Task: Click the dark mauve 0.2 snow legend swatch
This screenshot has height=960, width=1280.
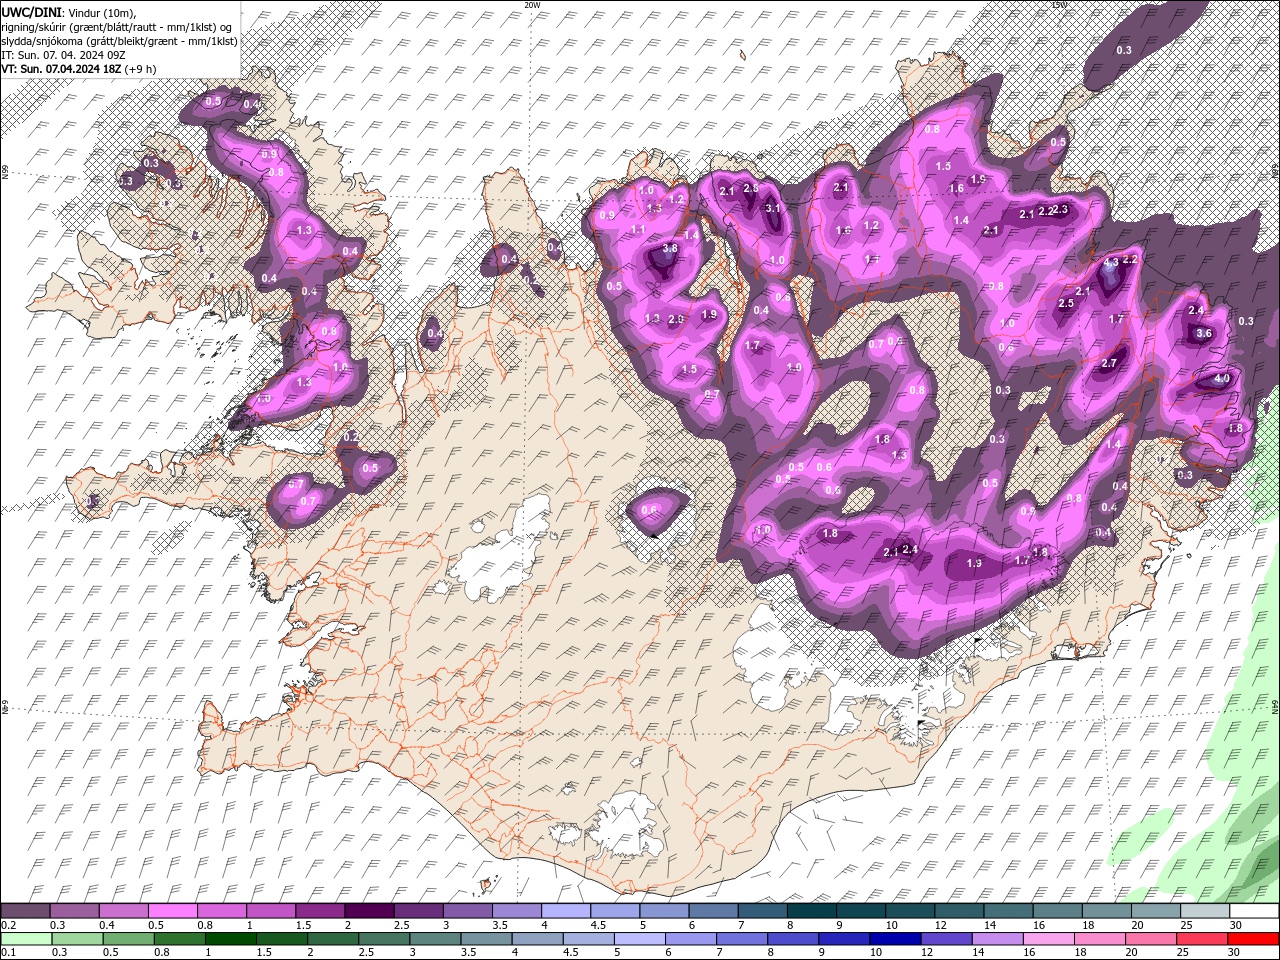Action: click(x=25, y=911)
